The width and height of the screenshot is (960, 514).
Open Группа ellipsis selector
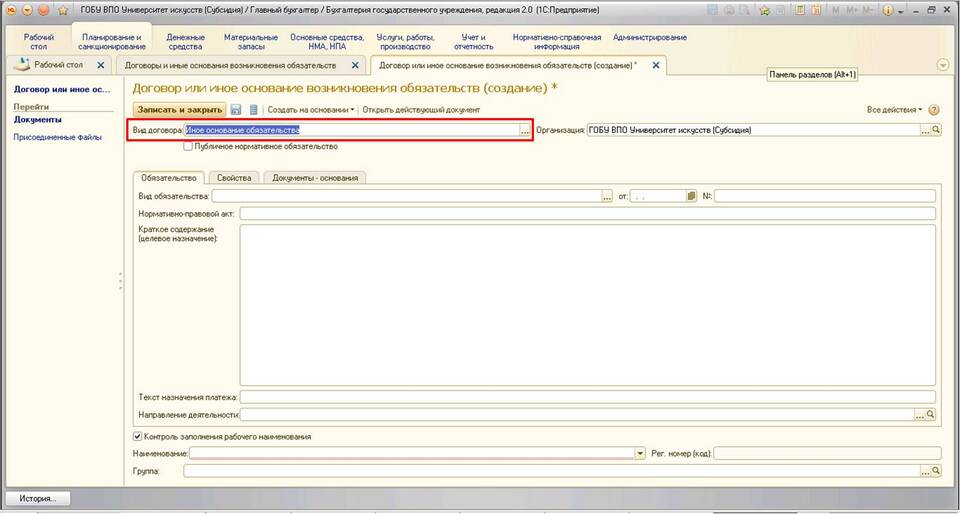tap(926, 471)
